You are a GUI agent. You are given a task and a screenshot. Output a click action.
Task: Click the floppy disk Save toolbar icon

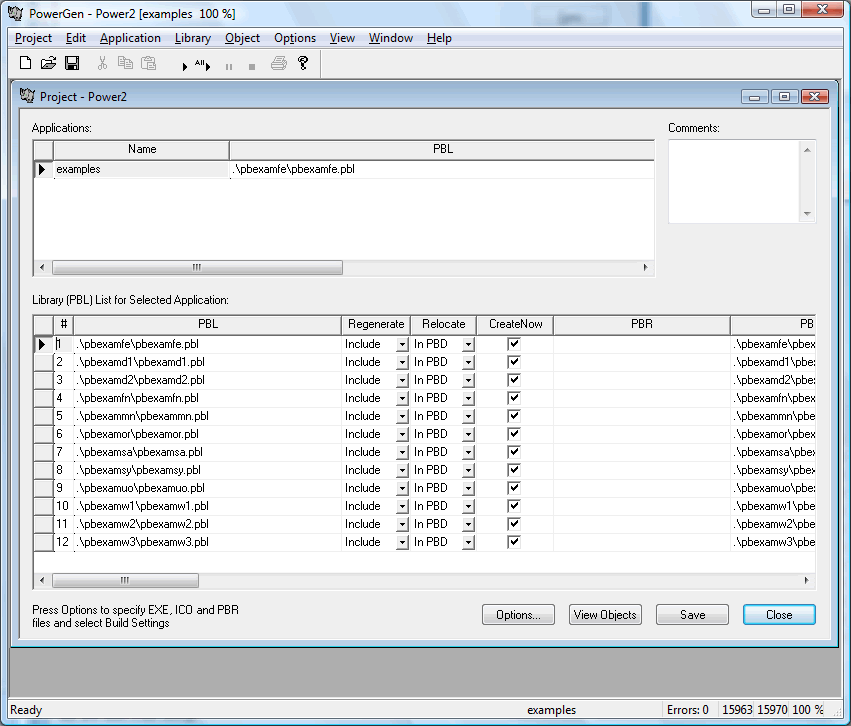[72, 63]
